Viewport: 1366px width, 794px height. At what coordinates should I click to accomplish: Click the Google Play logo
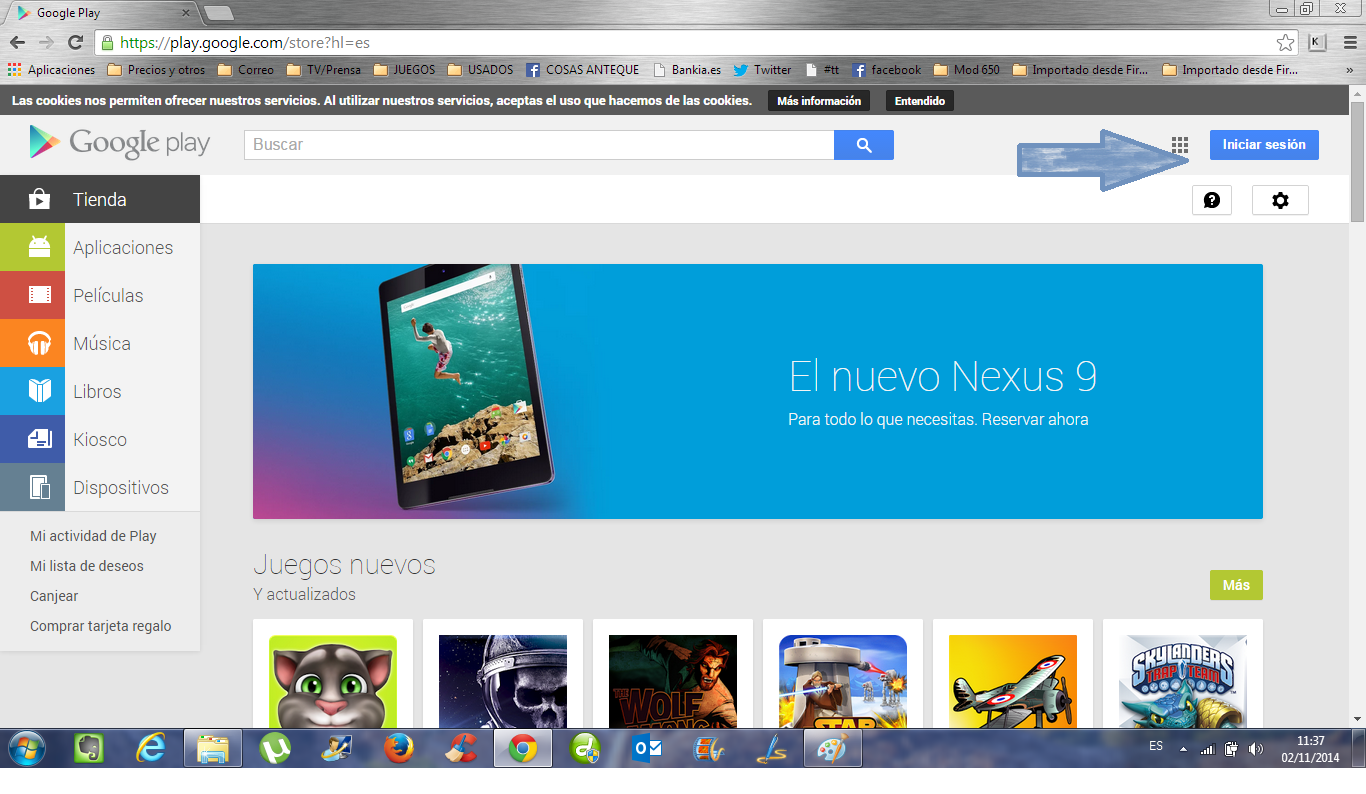pos(120,144)
